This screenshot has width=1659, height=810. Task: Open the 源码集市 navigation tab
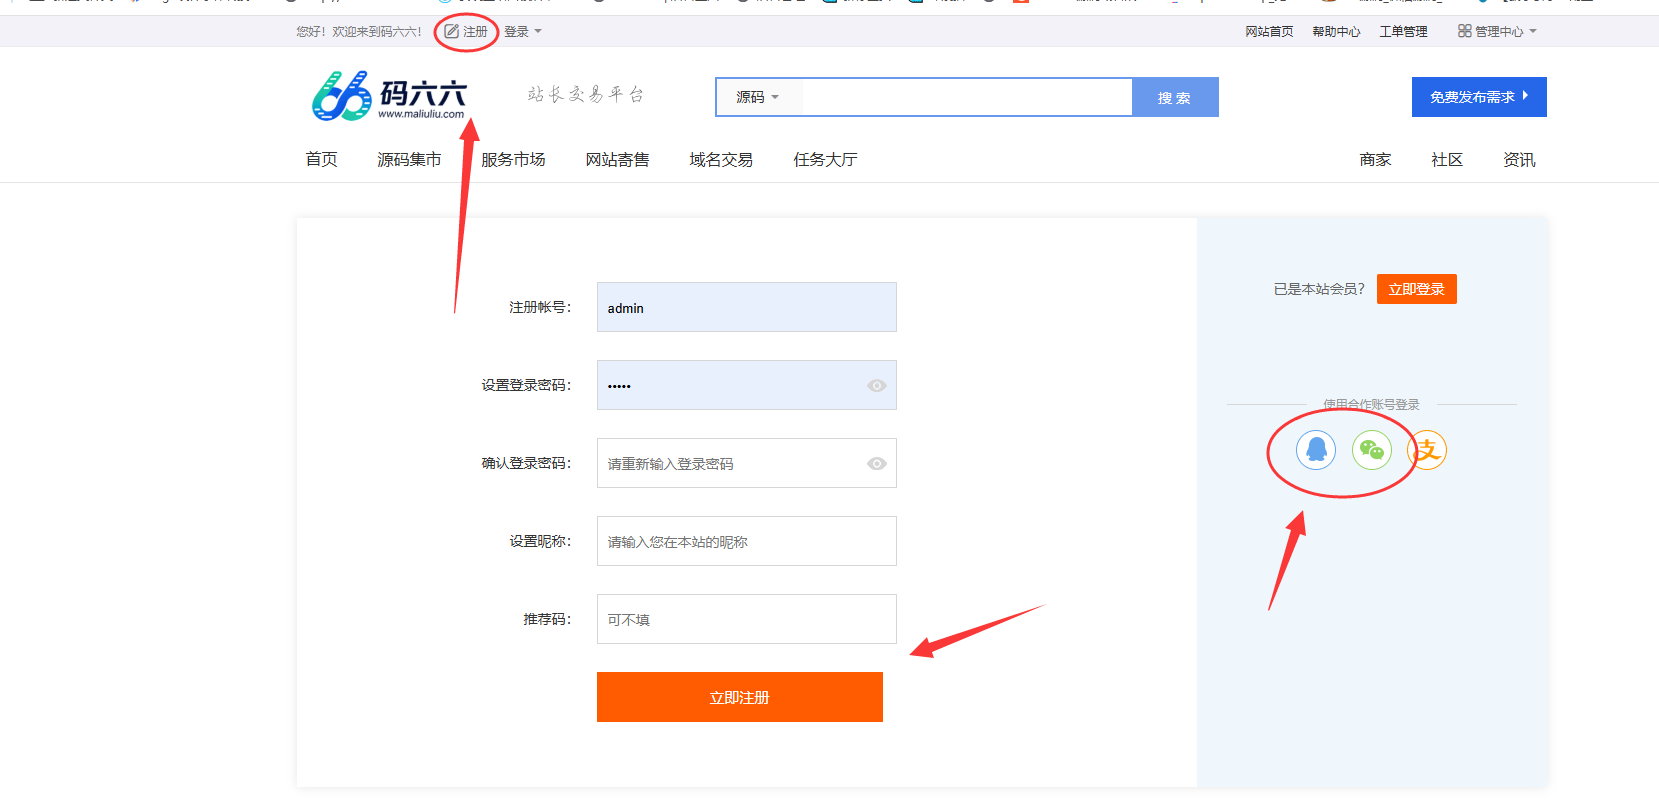click(409, 160)
